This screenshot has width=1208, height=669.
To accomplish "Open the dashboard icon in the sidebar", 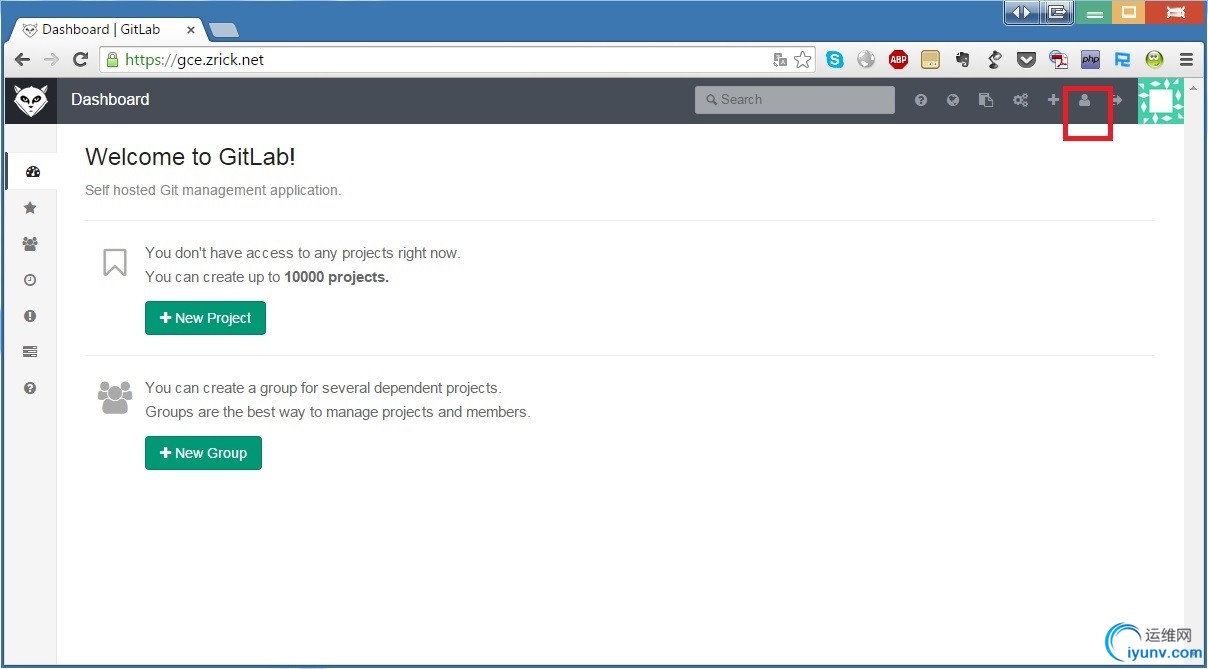I will 32,172.
